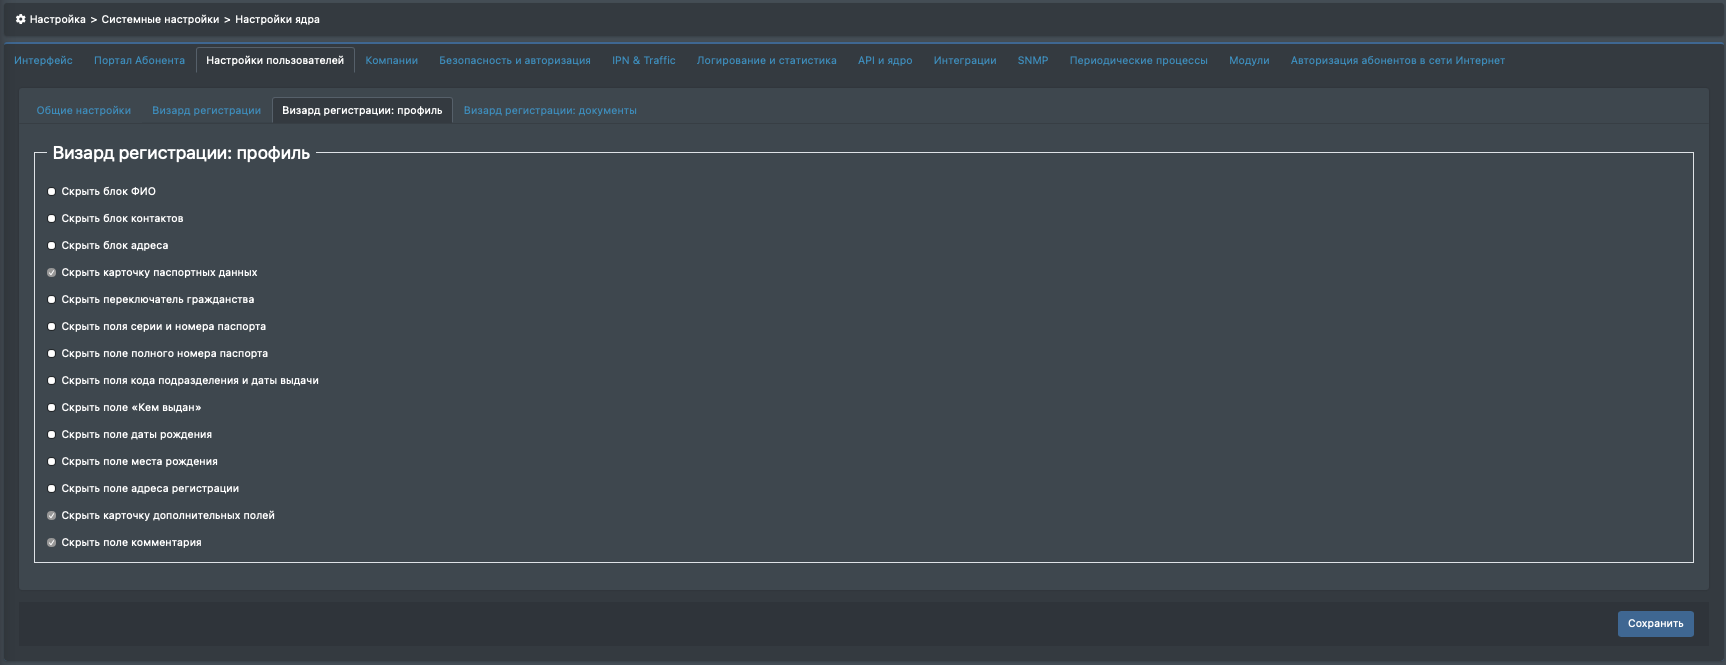1726x665 pixels.
Task: Switch to the IPN & Traffic tab
Action: click(643, 61)
